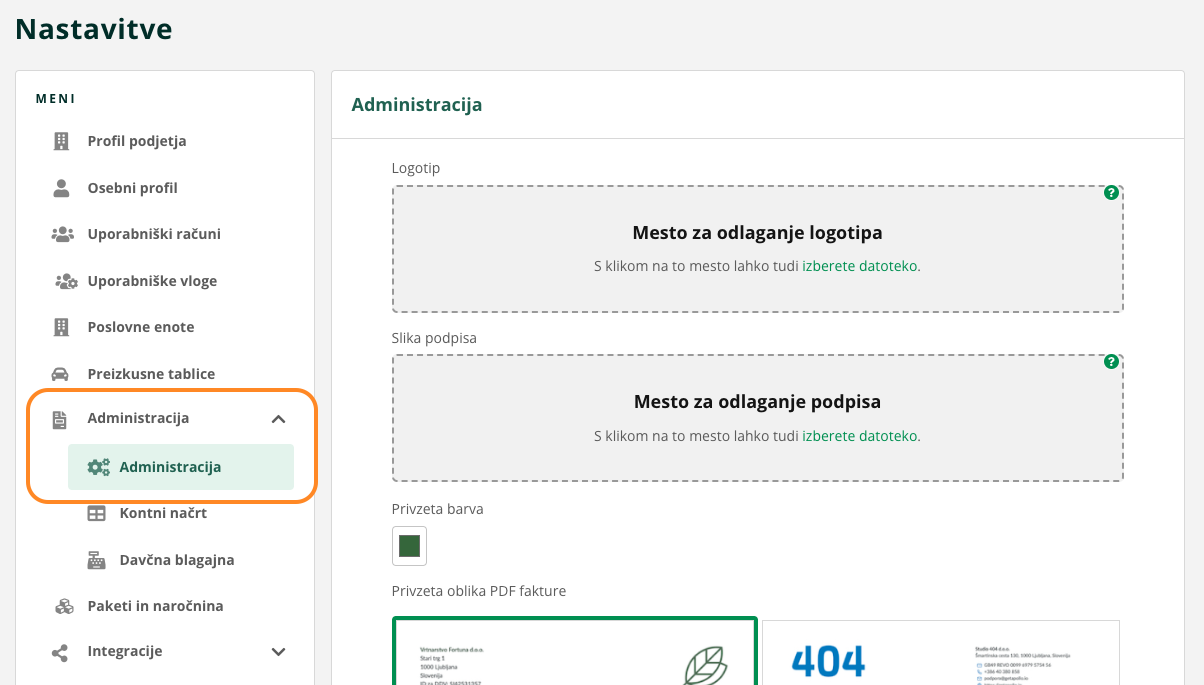
Task: Click the Administracija panel heading
Action: [417, 105]
